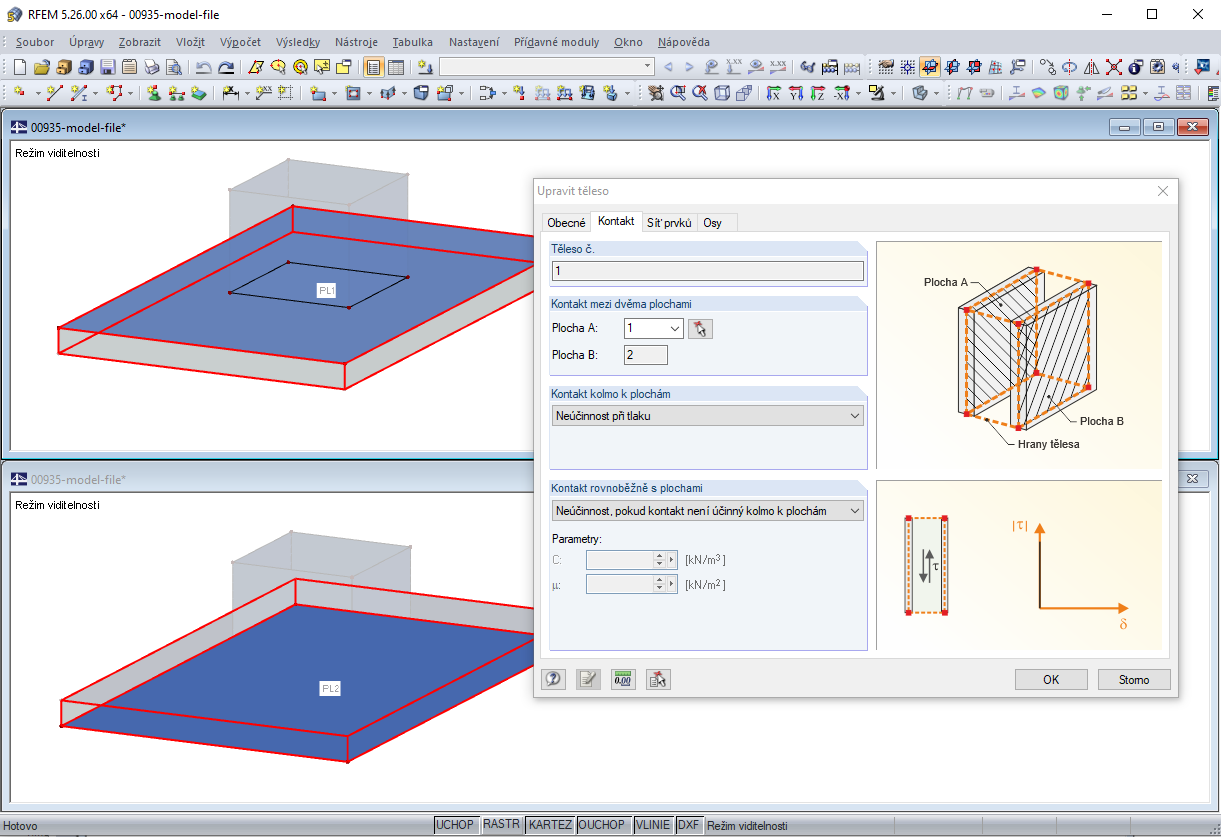This screenshot has width=1221, height=837.
Task: Open Print preview magnifier icon
Action: (x=174, y=67)
